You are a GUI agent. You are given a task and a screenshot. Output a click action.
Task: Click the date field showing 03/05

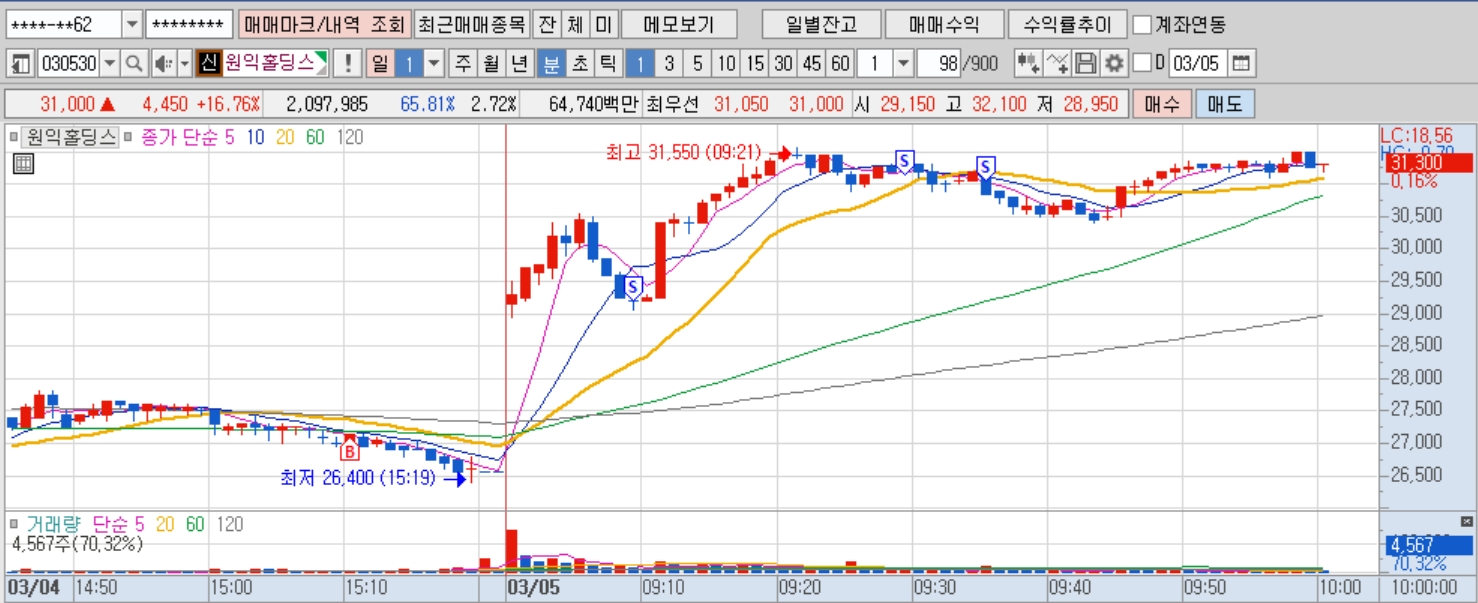(1197, 64)
